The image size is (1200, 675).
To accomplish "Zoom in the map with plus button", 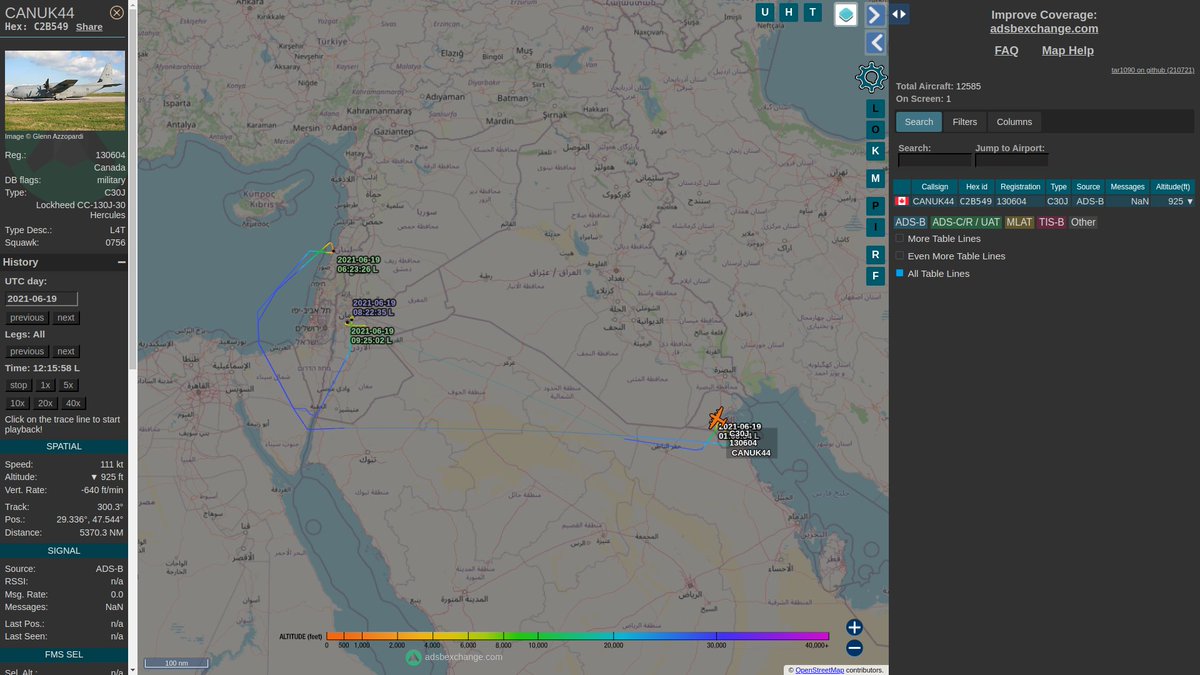I will 854,628.
